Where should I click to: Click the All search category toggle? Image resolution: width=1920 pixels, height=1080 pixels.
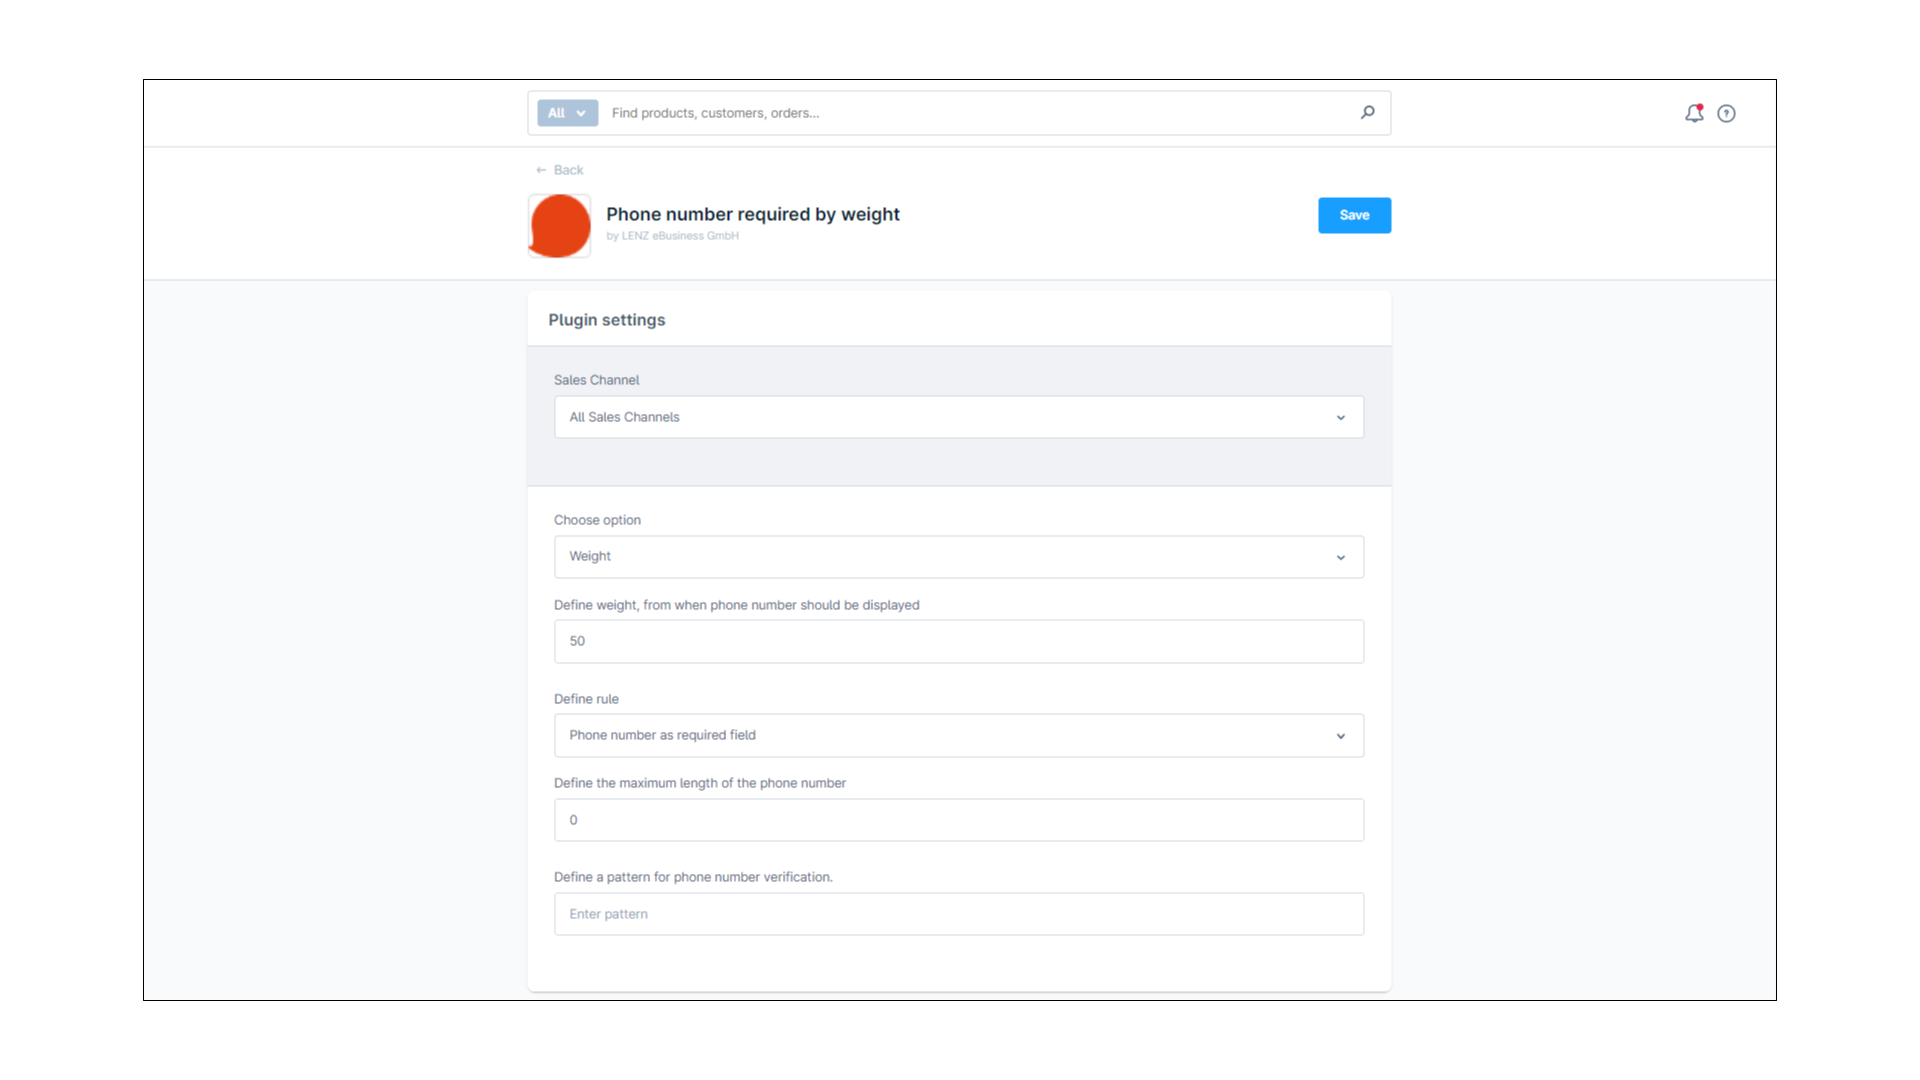(x=566, y=112)
